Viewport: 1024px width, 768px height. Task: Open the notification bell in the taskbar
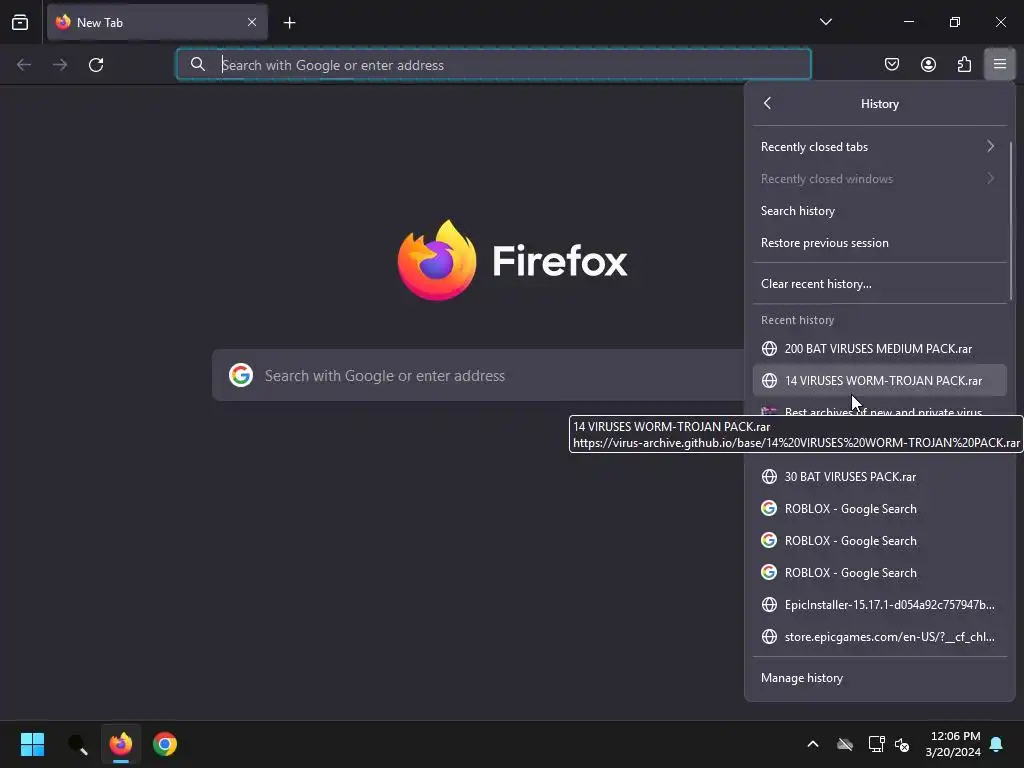coord(997,744)
